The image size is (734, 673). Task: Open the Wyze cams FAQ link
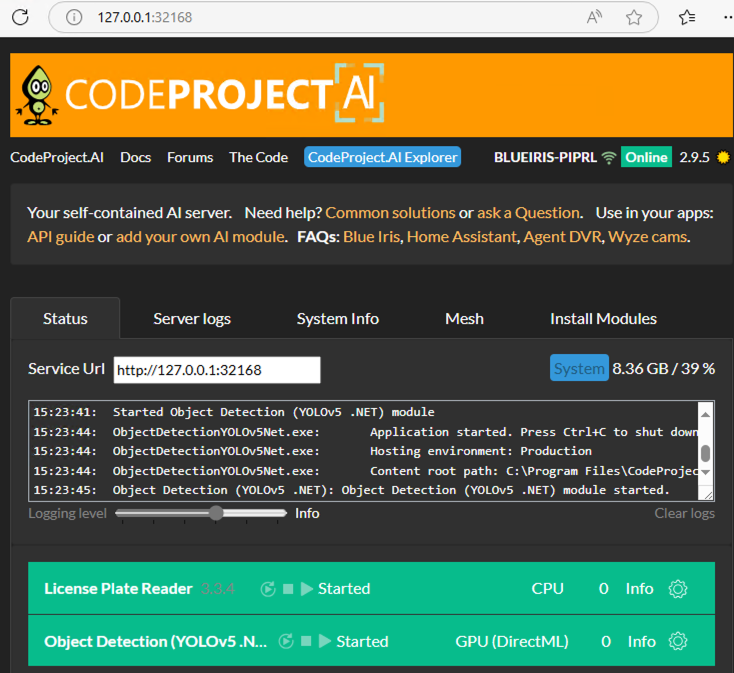648,237
